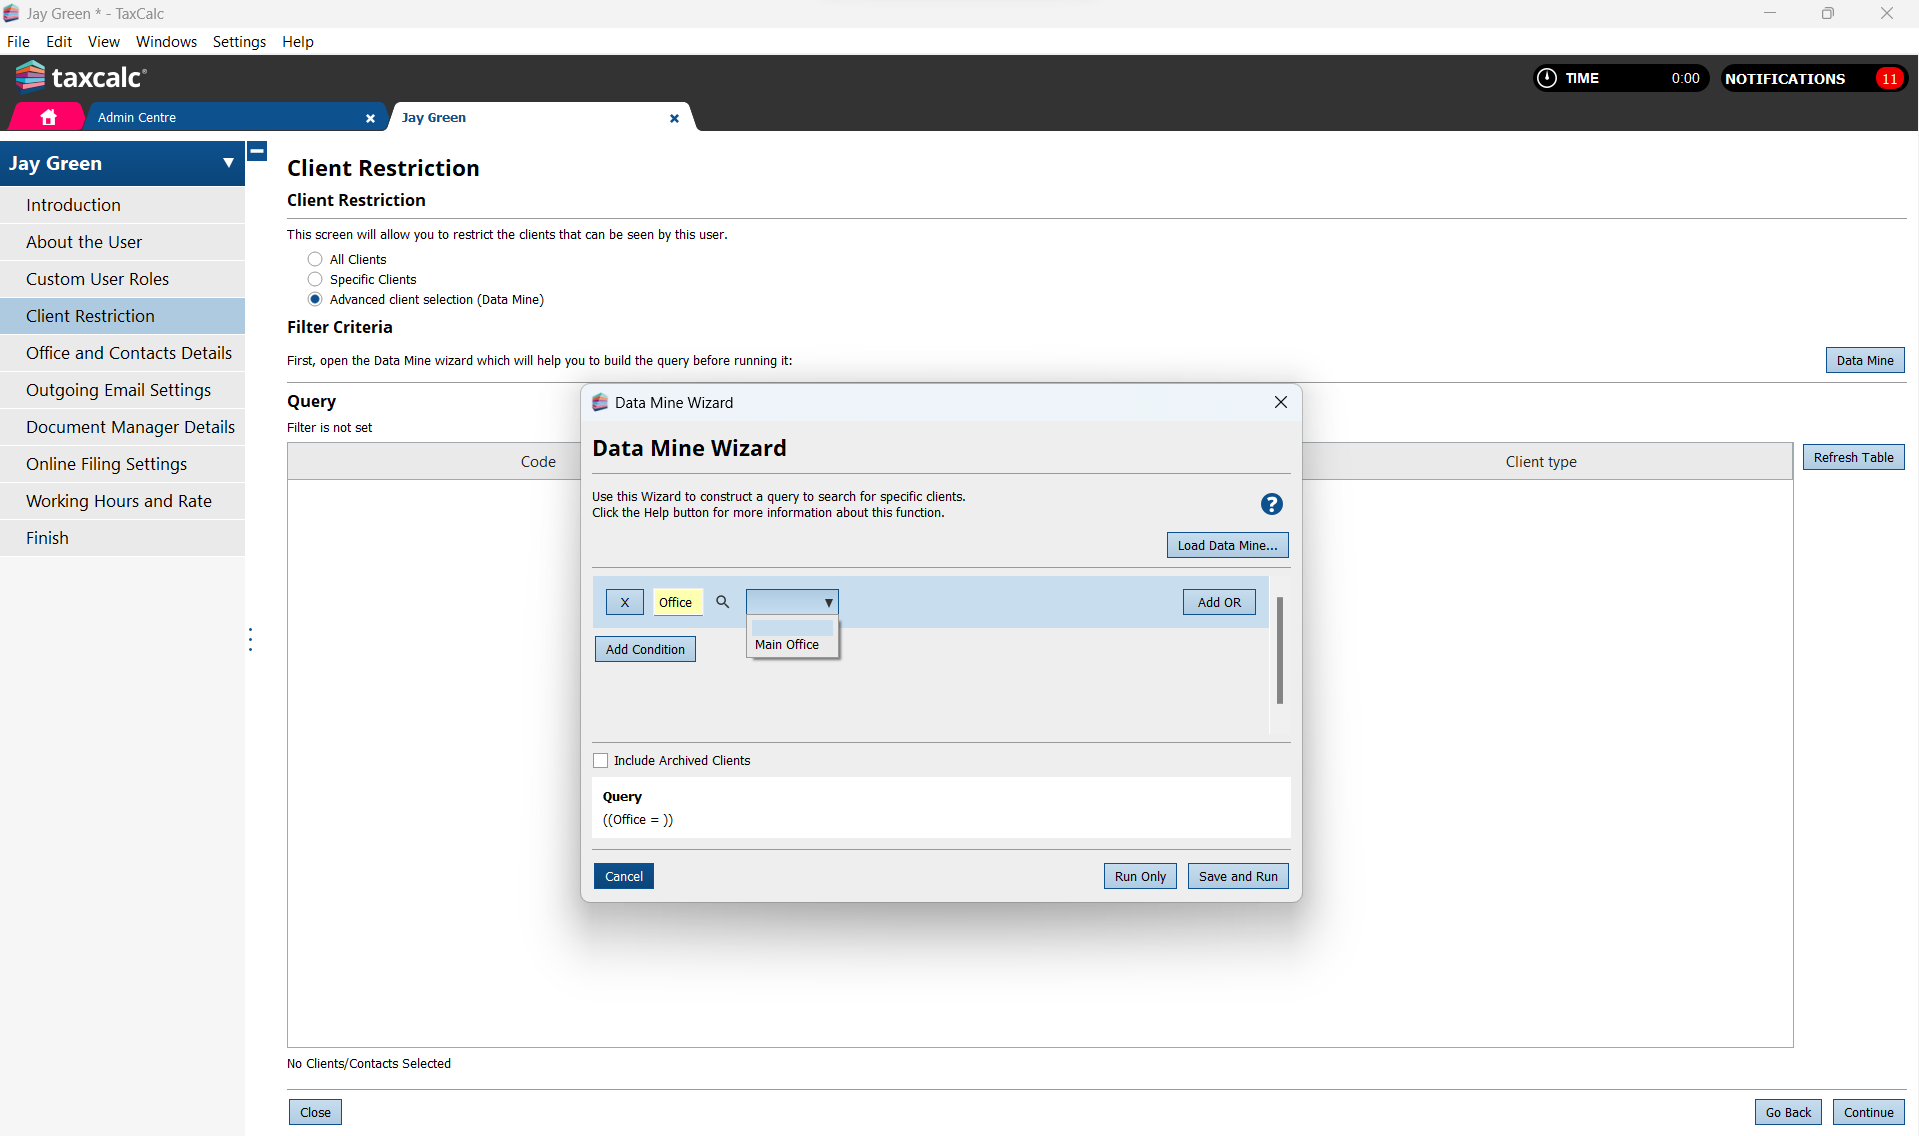Close the Jay Green tab
The width and height of the screenshot is (1919, 1136).
(x=674, y=118)
